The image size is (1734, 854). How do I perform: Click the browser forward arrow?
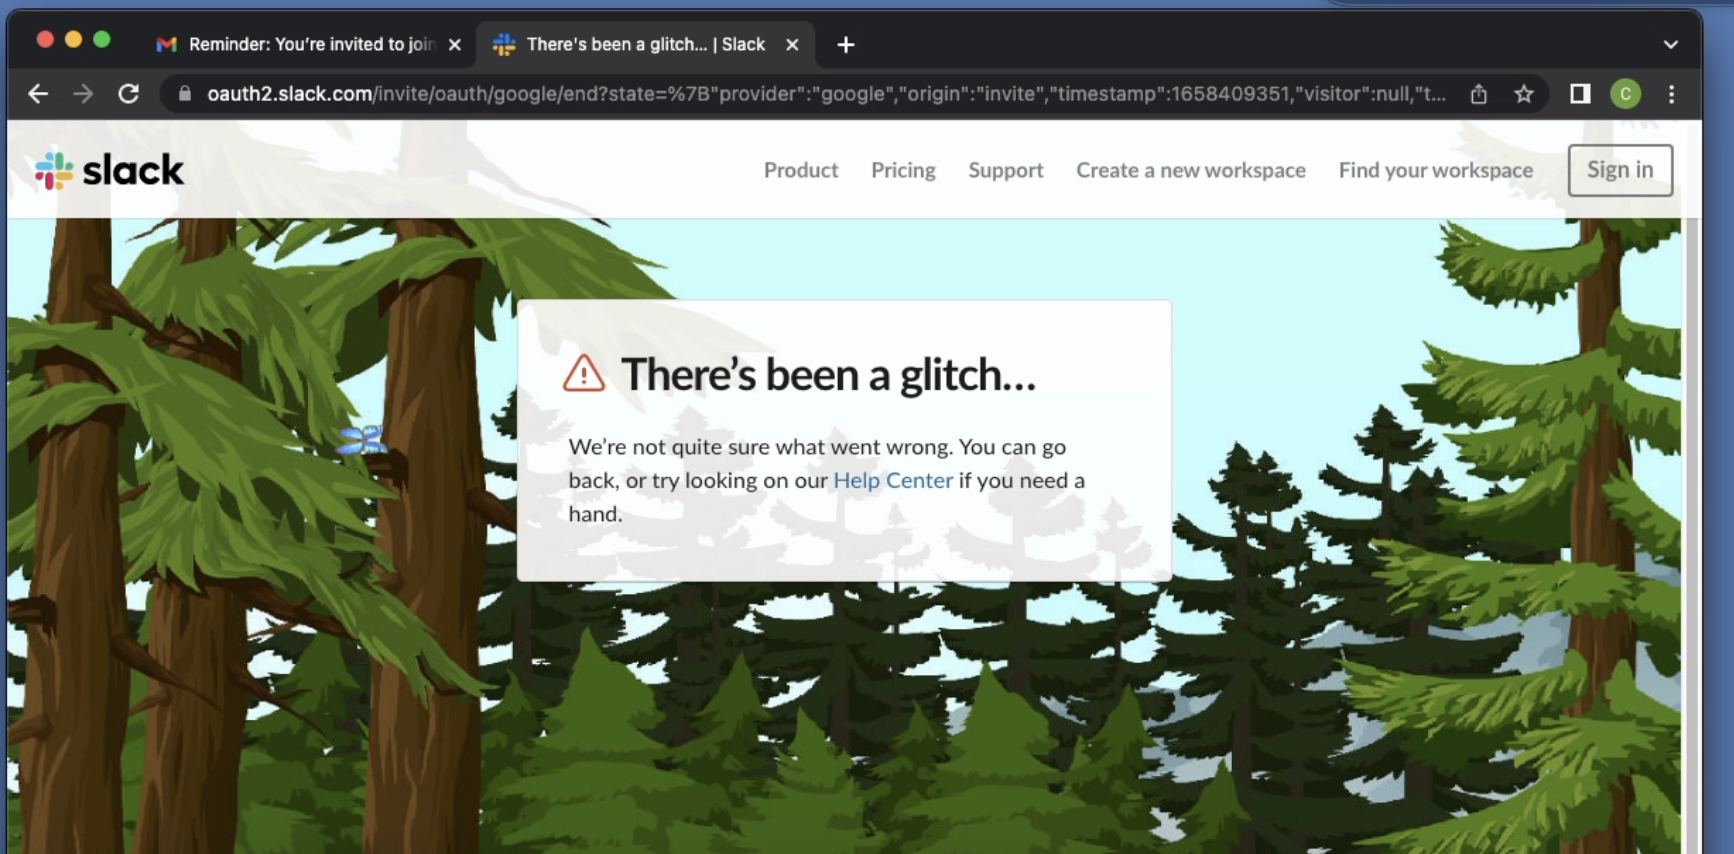pyautogui.click(x=83, y=94)
